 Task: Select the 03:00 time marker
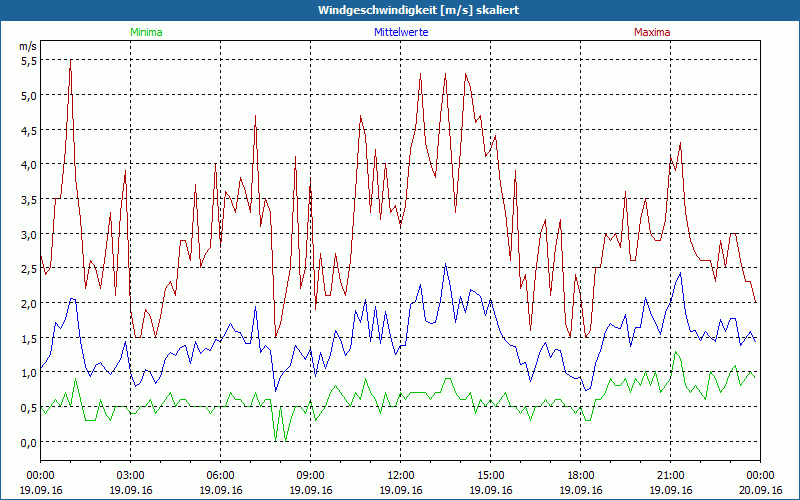coord(130,475)
